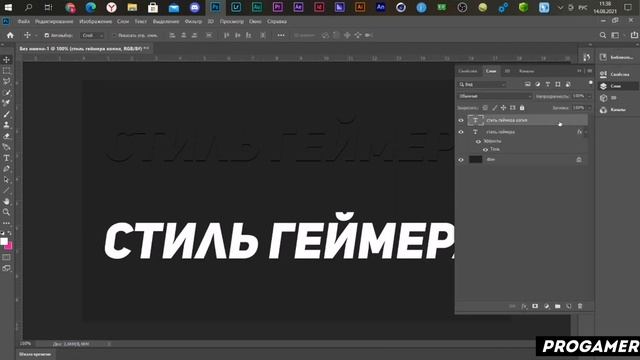Filter layers by shape layer icon
This screenshot has width=640, height=360.
click(558, 84)
